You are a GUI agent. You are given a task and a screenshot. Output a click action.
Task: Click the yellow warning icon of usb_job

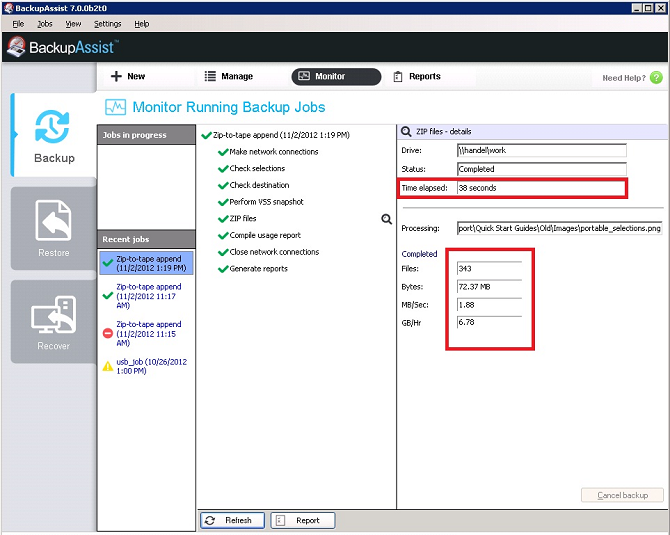tap(108, 366)
